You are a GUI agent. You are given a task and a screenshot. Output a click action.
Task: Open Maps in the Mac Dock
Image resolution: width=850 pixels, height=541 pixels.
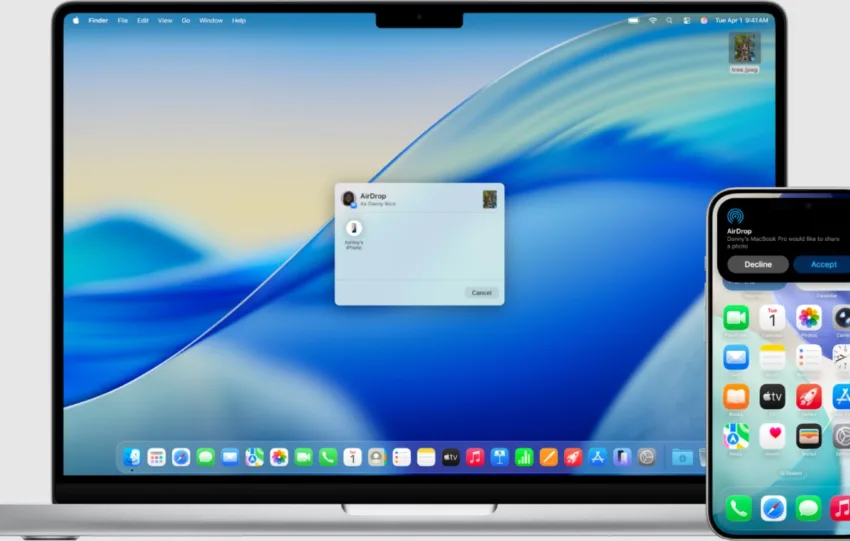click(x=254, y=457)
